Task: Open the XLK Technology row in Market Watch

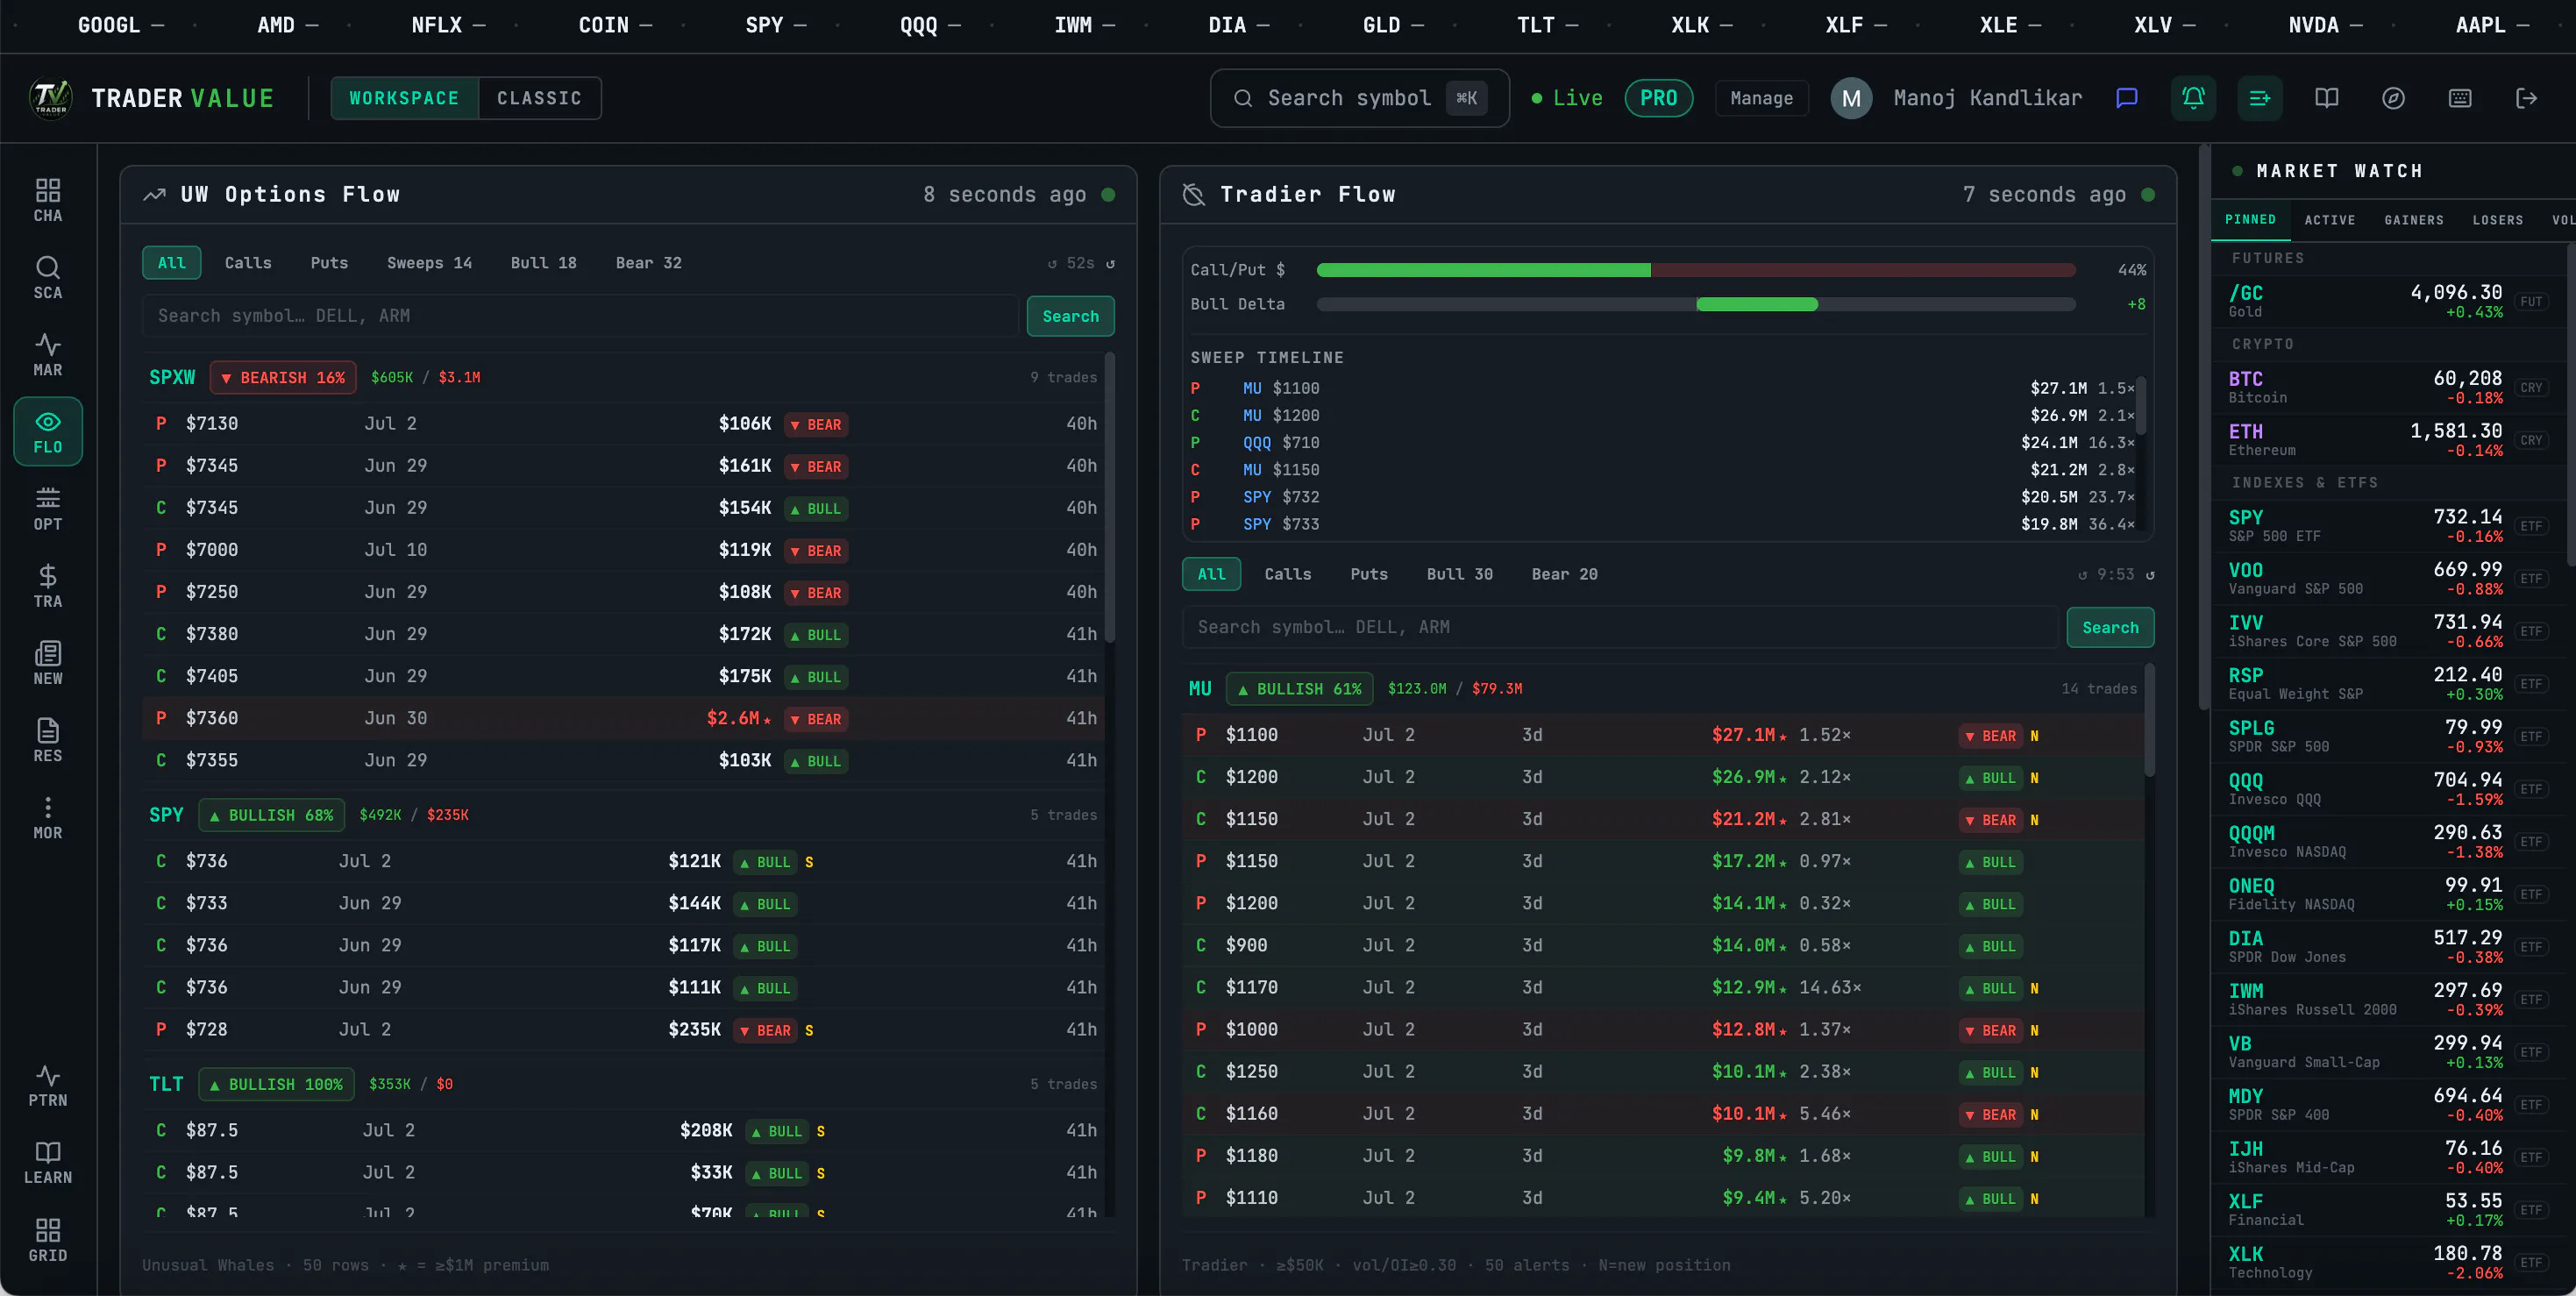Action: (x=2388, y=1262)
